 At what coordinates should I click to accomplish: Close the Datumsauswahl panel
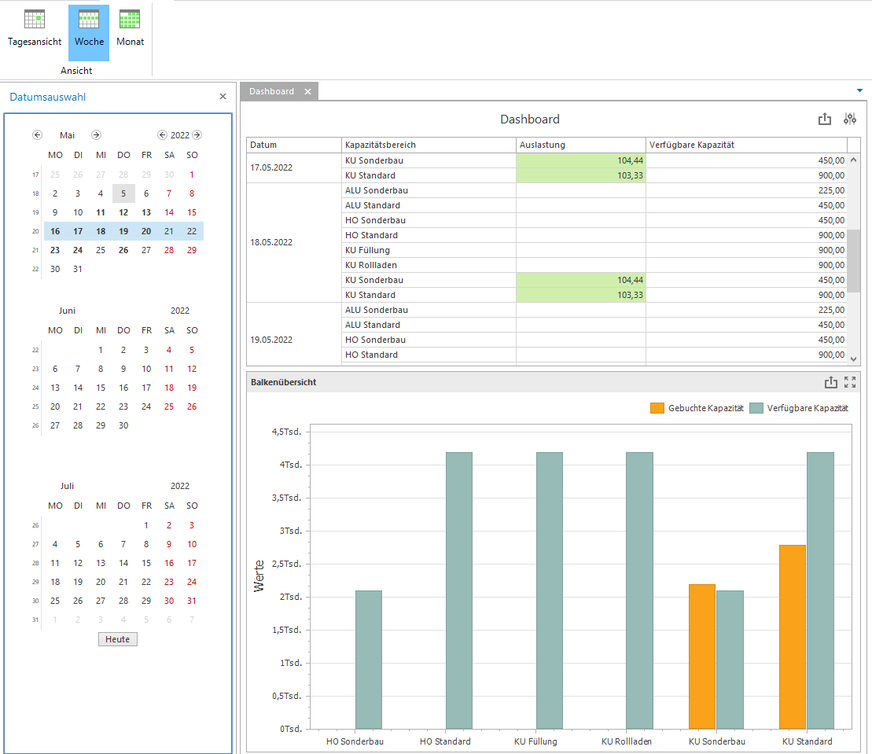tap(223, 97)
